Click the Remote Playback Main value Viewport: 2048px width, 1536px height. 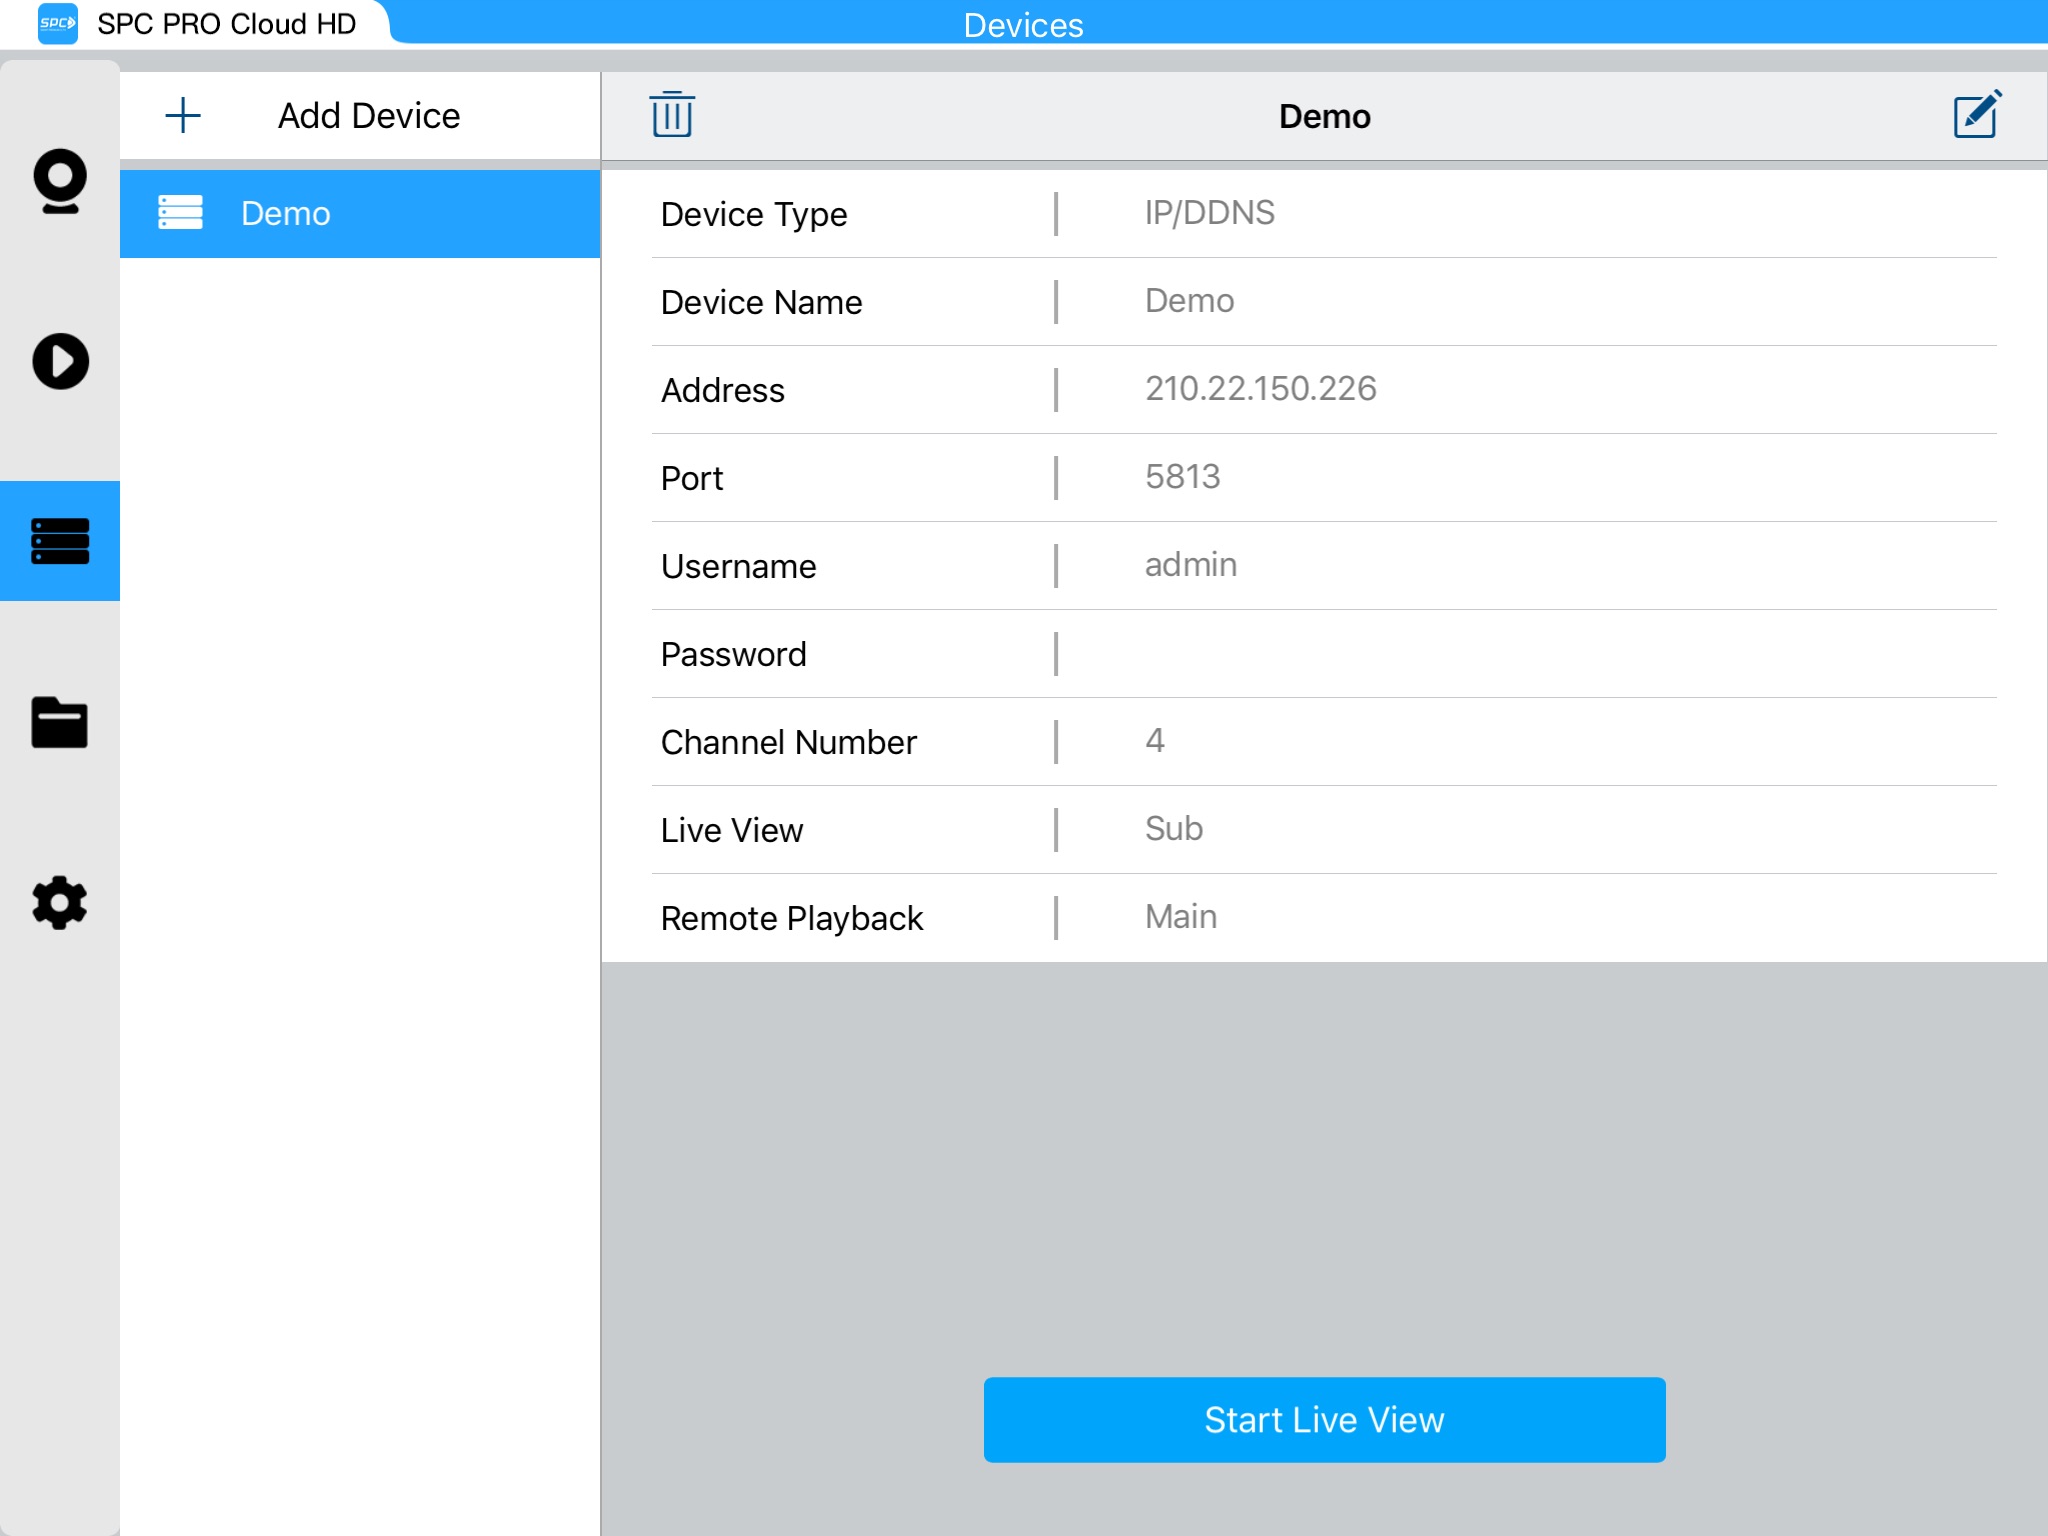(x=1181, y=917)
